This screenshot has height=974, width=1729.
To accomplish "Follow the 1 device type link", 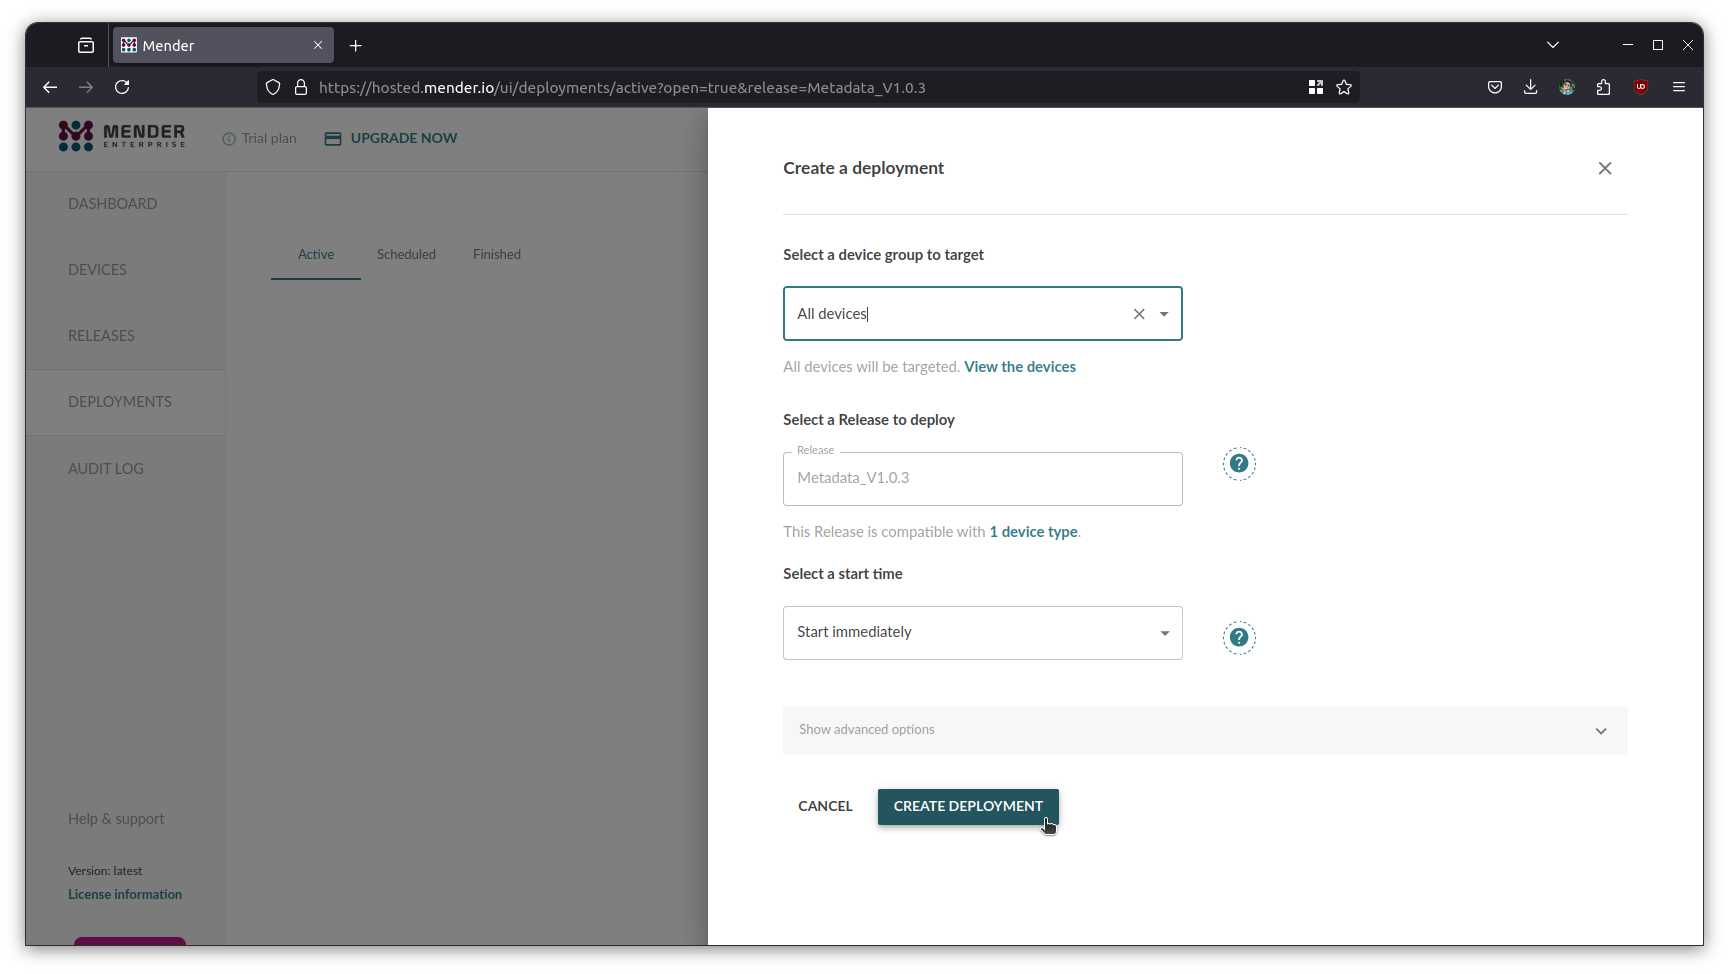I will [1033, 532].
